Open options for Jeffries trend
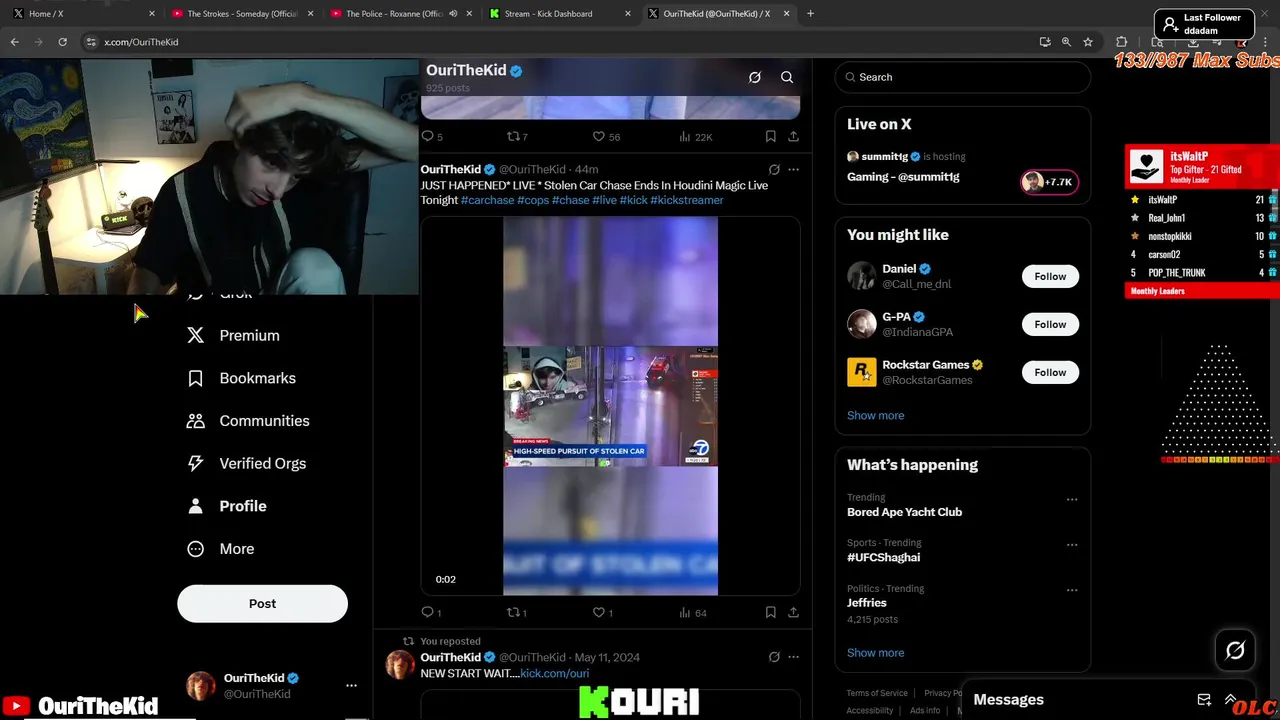 pyautogui.click(x=1072, y=590)
